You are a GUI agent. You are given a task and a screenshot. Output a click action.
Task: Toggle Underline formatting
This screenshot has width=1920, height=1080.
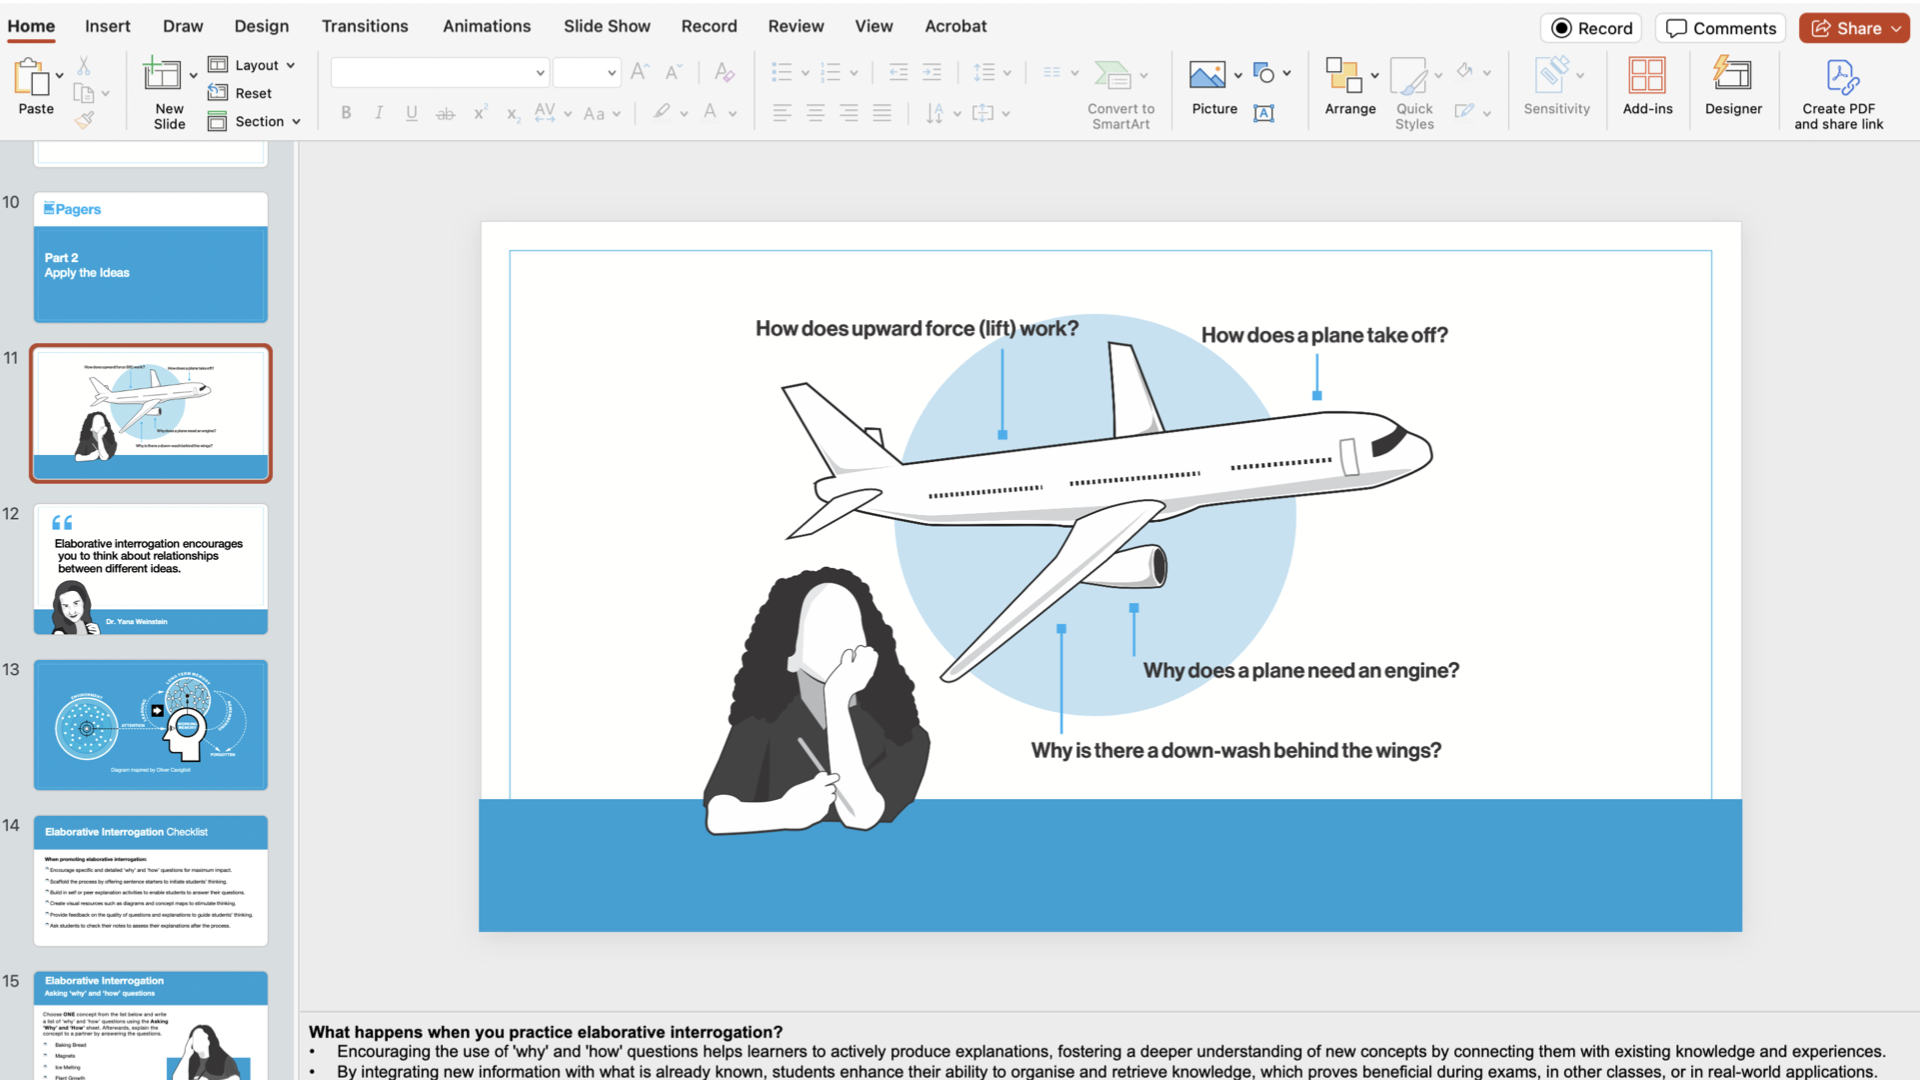click(412, 113)
